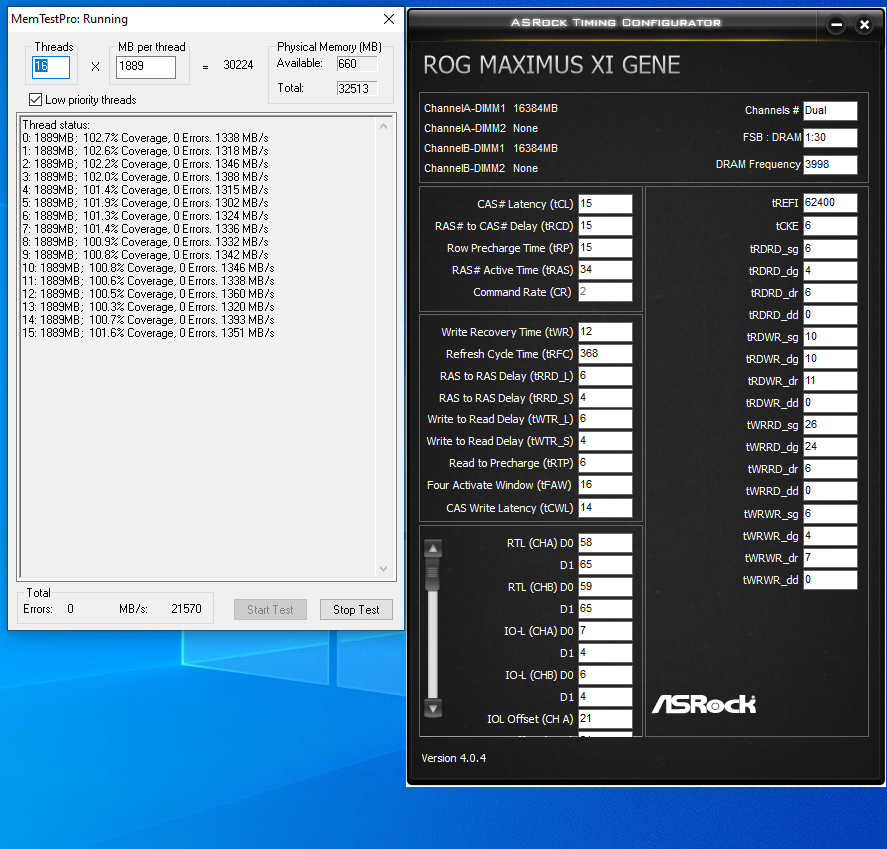Image resolution: width=887 pixels, height=849 pixels.
Task: Click the Read to Precharge (tRTP) field
Action: point(605,463)
